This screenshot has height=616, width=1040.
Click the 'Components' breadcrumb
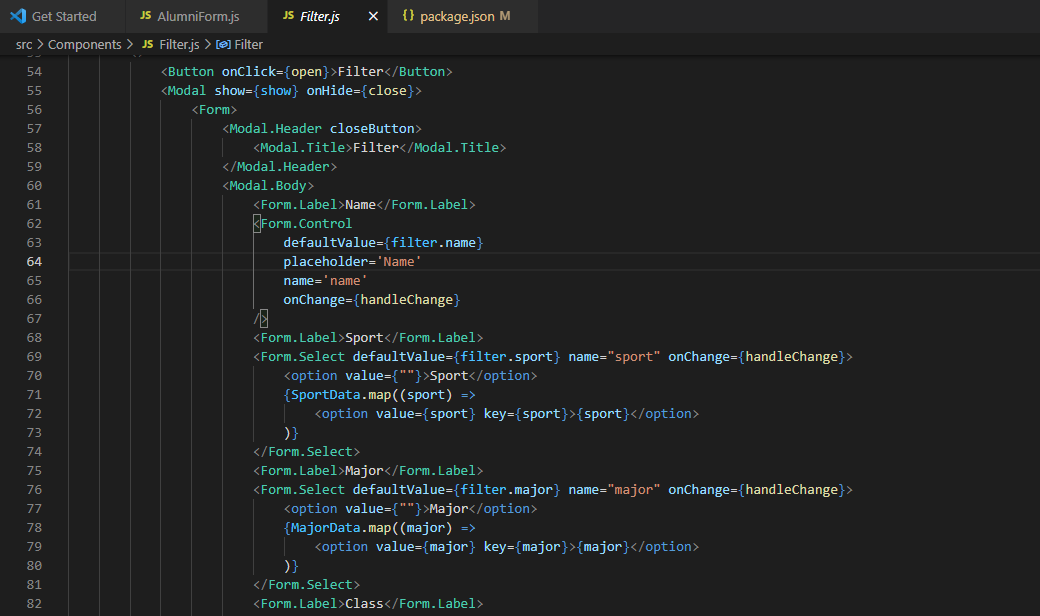[x=84, y=44]
